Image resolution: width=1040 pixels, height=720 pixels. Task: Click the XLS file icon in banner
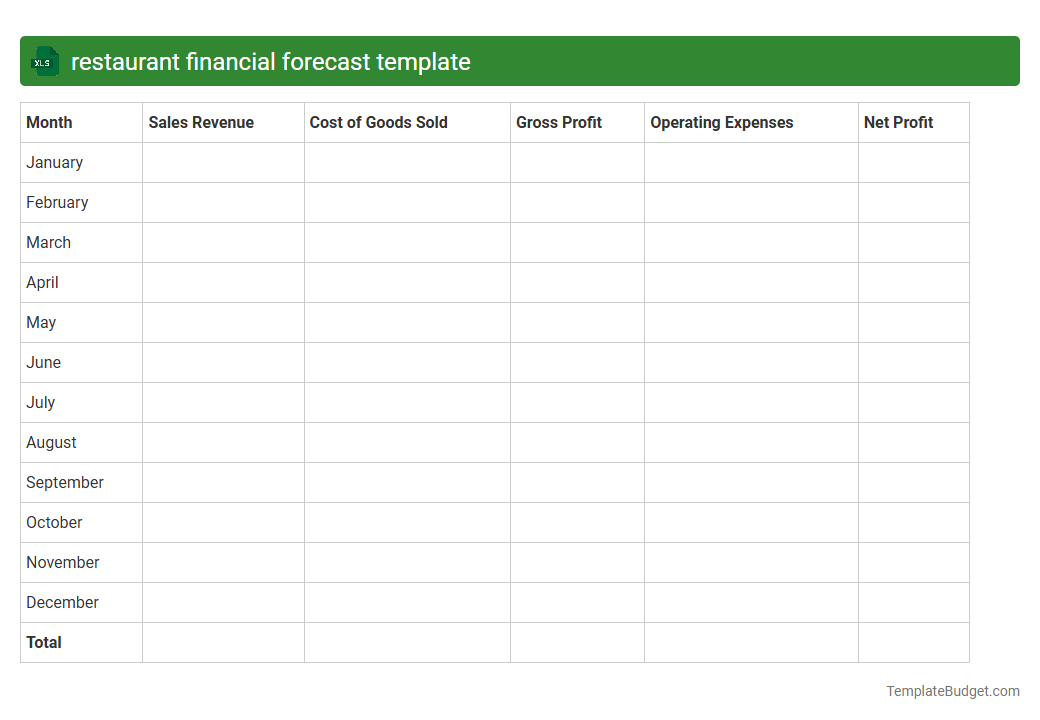point(44,61)
